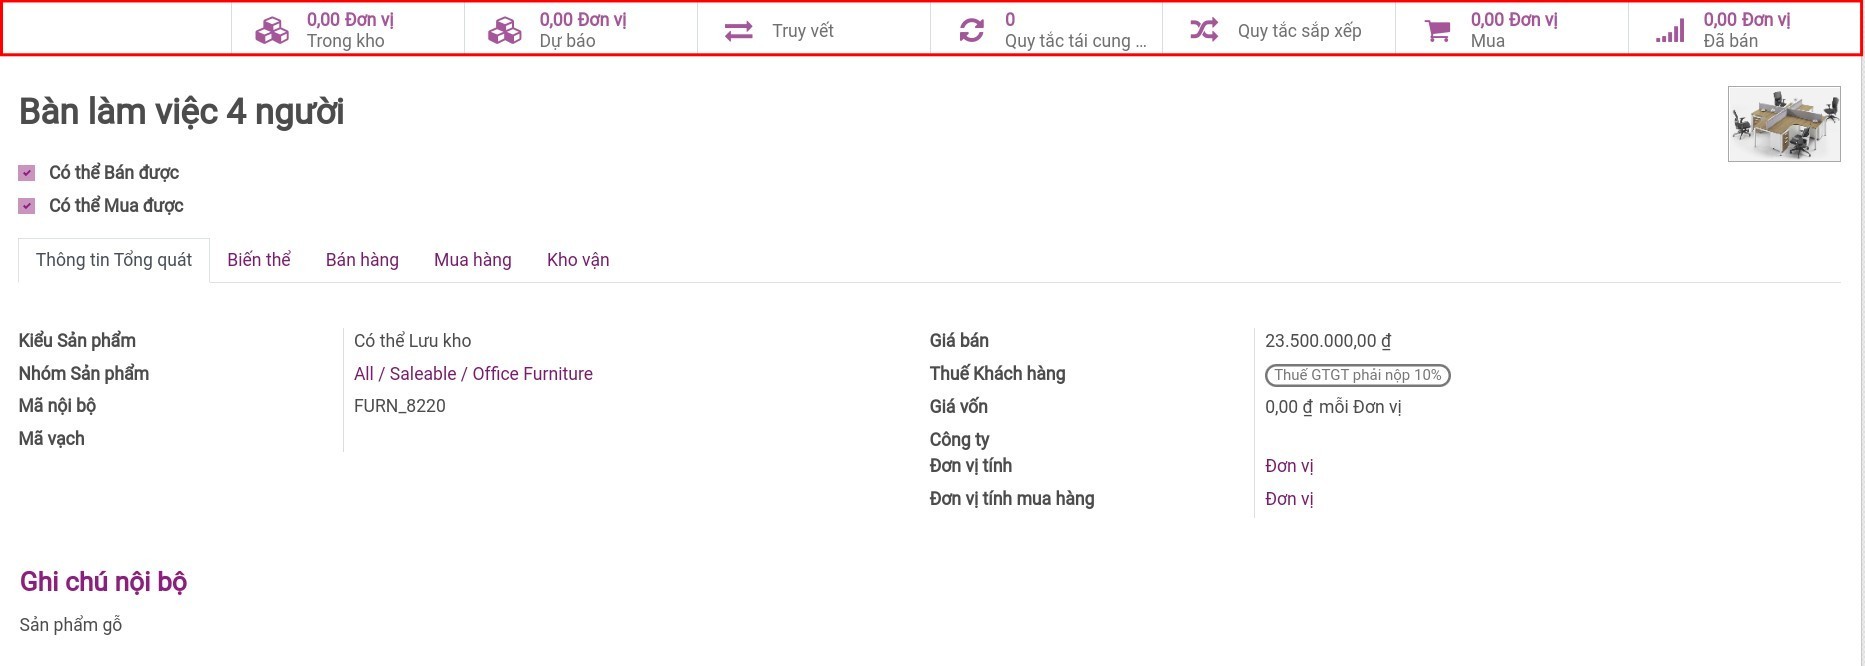1865x666 pixels.
Task: Click the exchange arrows icon for Truy vết
Action: point(739,31)
